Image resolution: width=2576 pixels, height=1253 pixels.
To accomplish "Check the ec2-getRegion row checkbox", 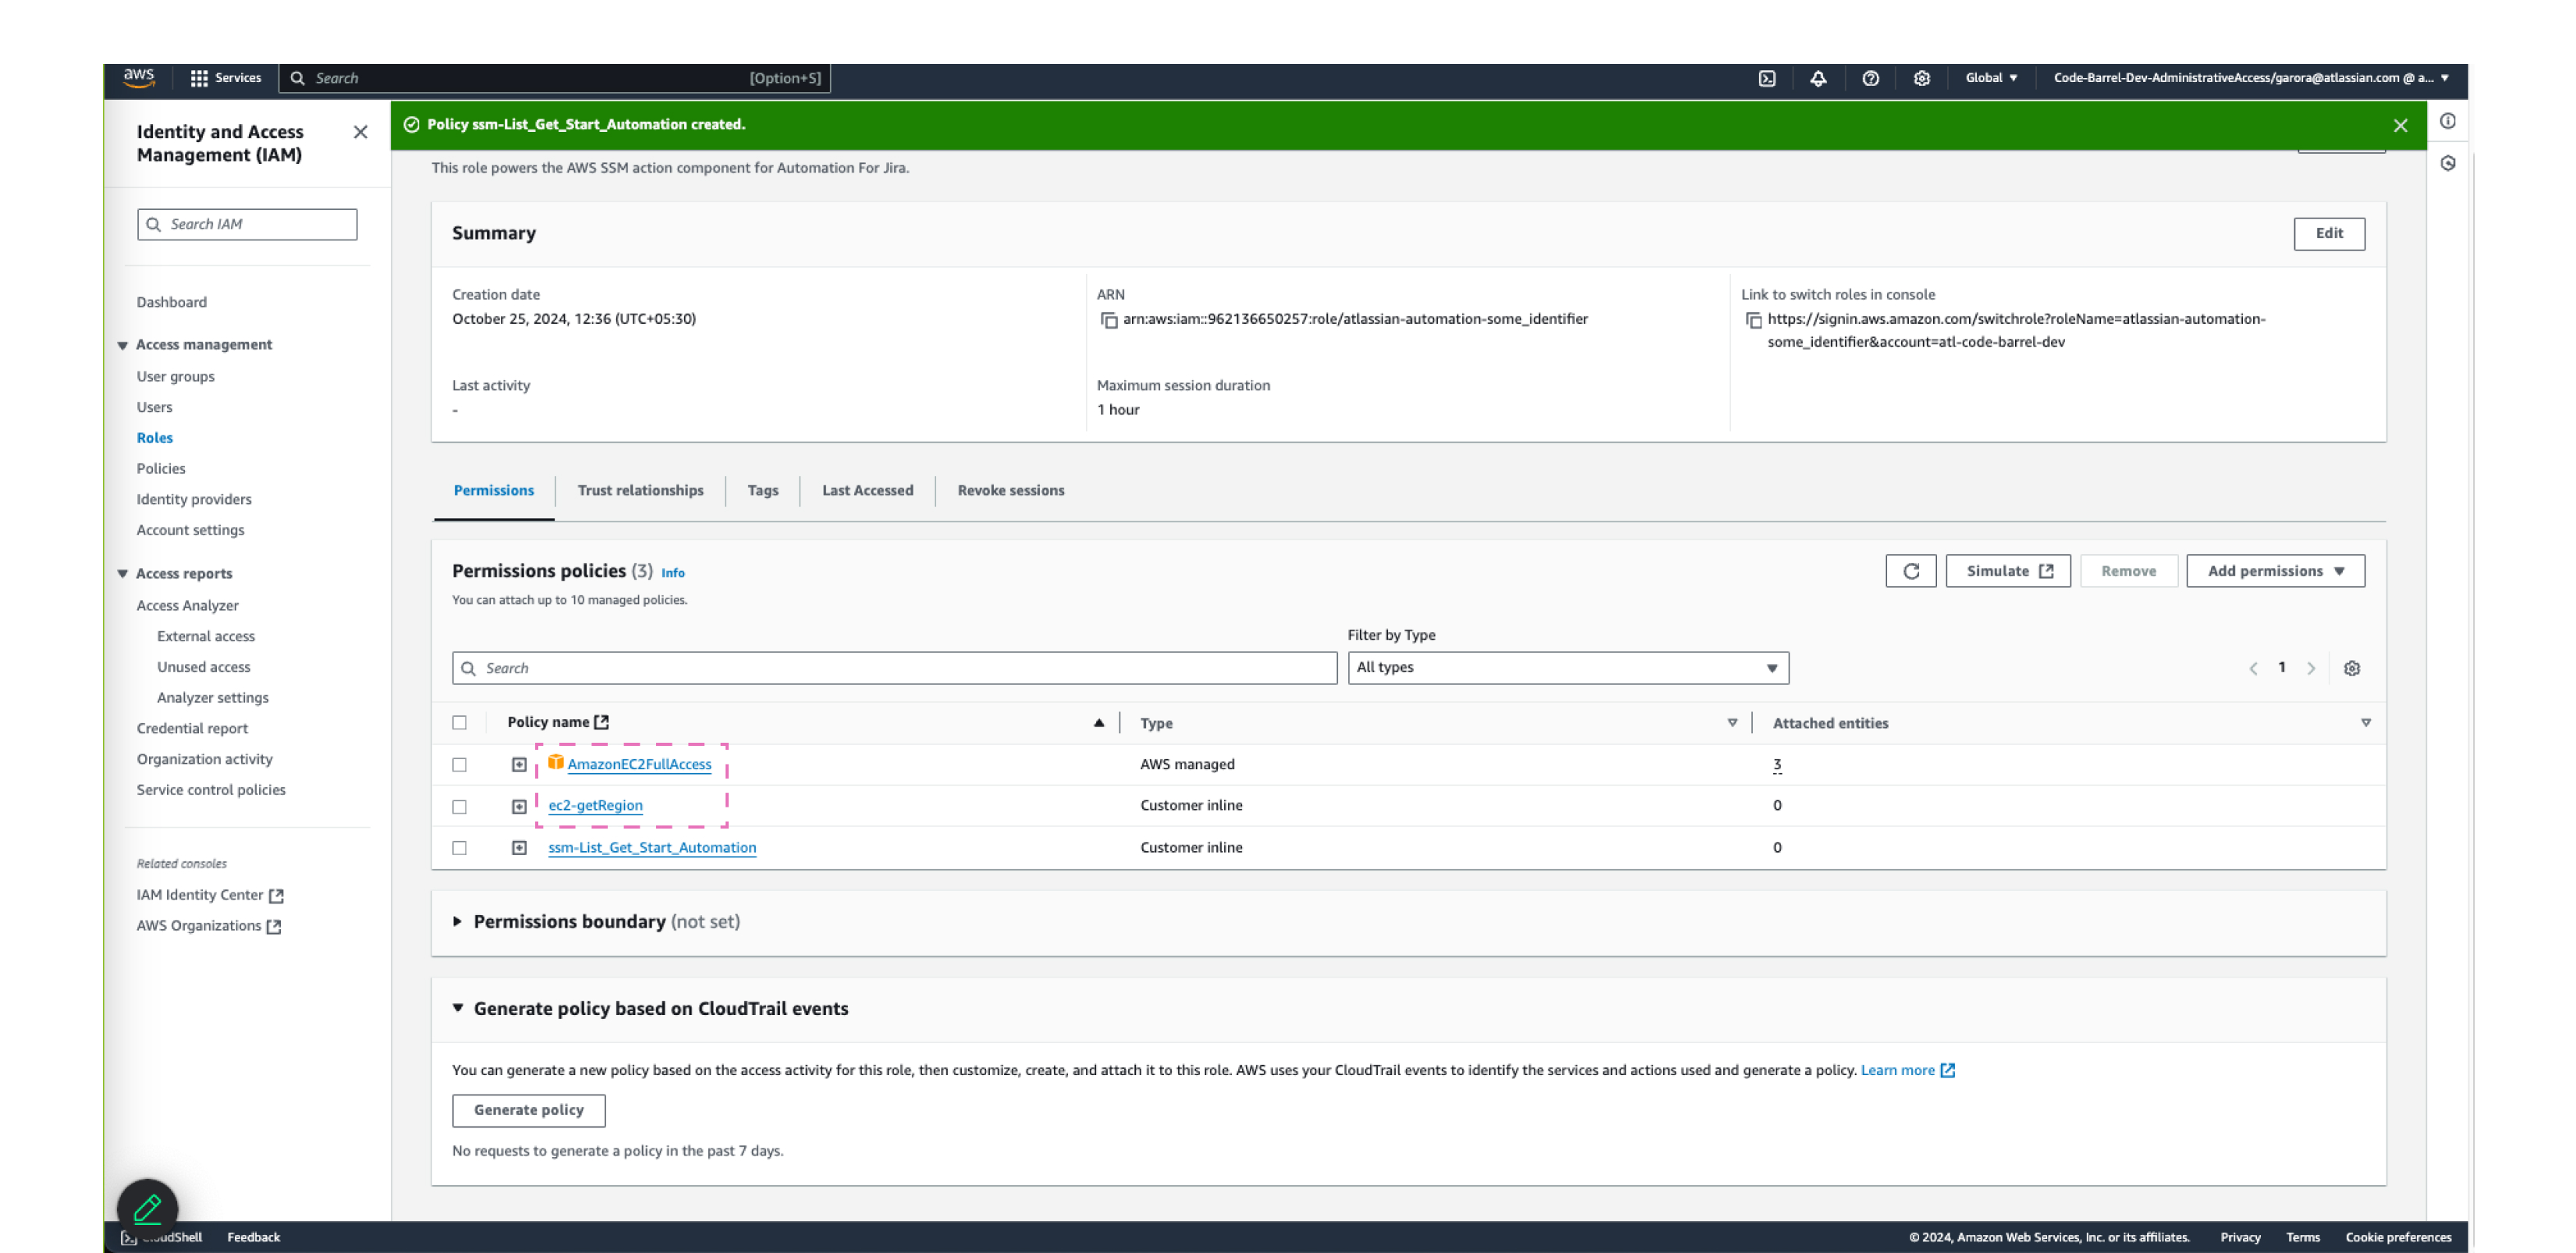I will 459,807.
